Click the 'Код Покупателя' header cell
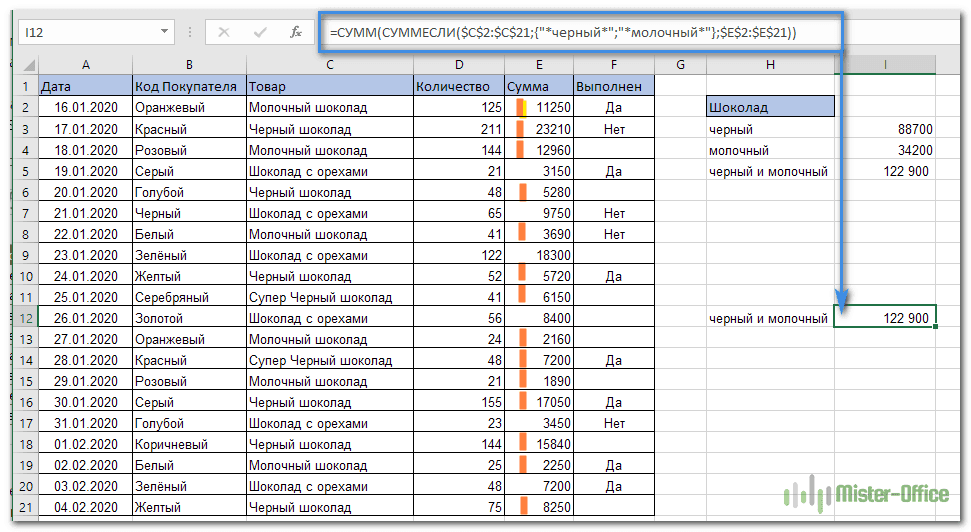The width and height of the screenshot is (971, 532). (x=188, y=87)
